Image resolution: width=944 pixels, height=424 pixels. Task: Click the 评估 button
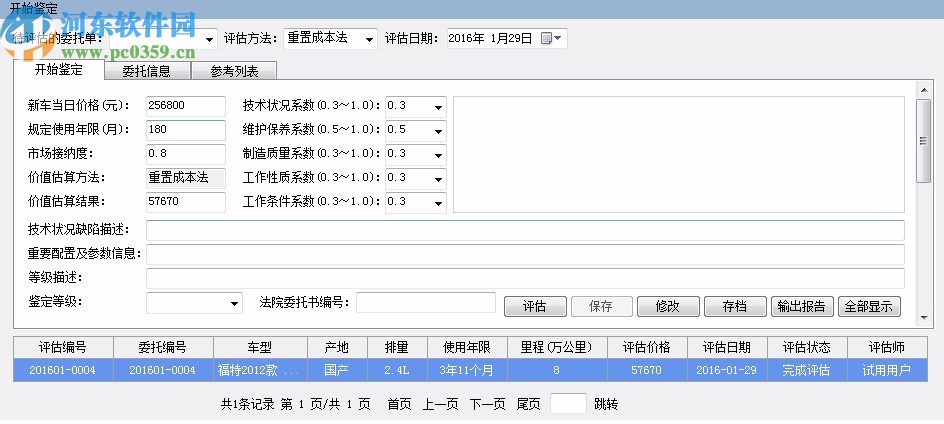pyautogui.click(x=535, y=307)
